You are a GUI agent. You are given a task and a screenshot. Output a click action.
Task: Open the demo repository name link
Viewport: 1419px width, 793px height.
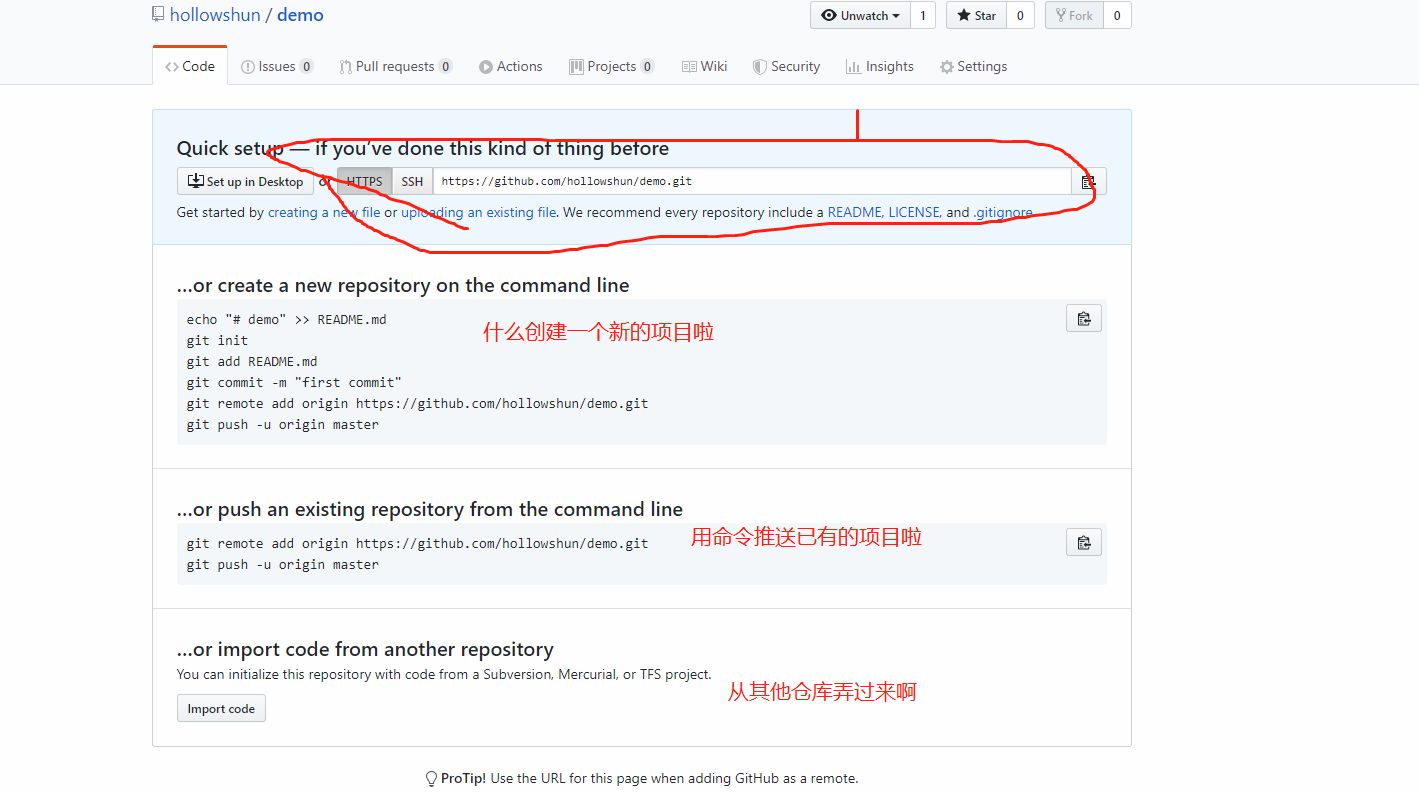[300, 15]
